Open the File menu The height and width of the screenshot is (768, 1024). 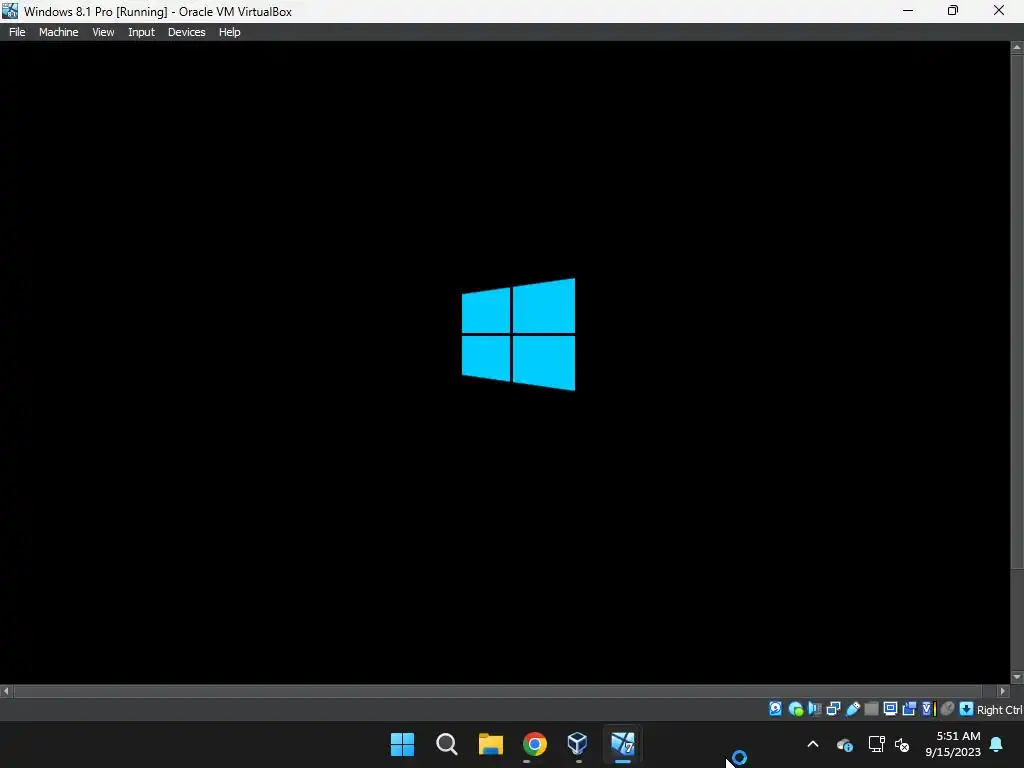pos(17,32)
